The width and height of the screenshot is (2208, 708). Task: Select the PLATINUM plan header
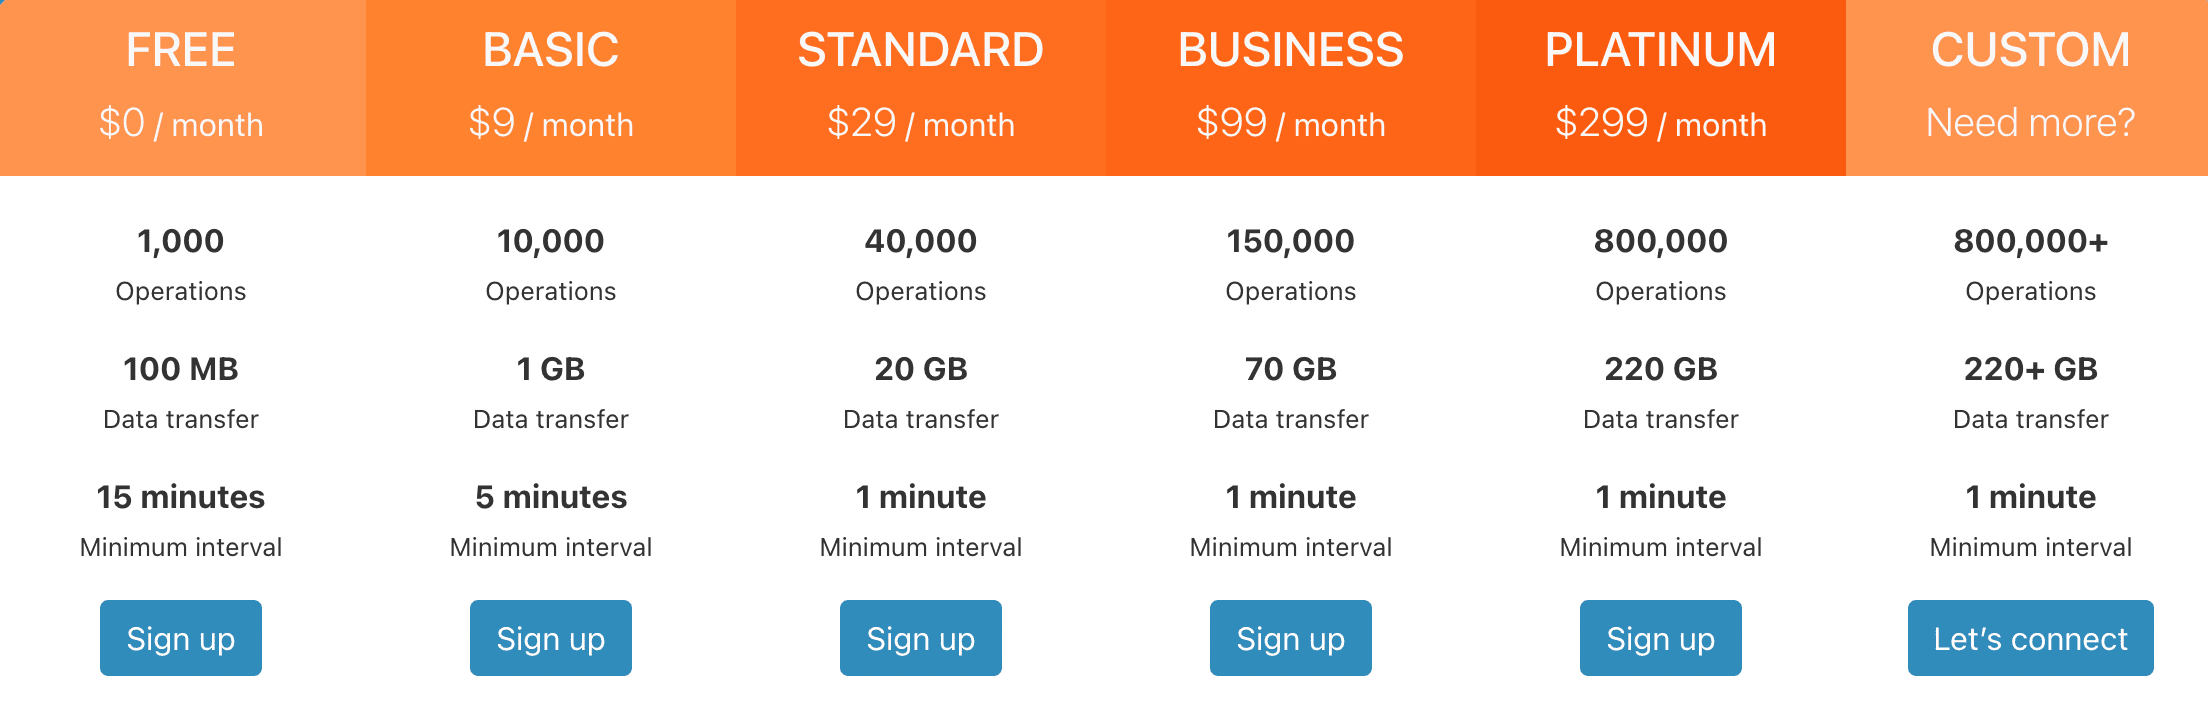pyautogui.click(x=1661, y=88)
